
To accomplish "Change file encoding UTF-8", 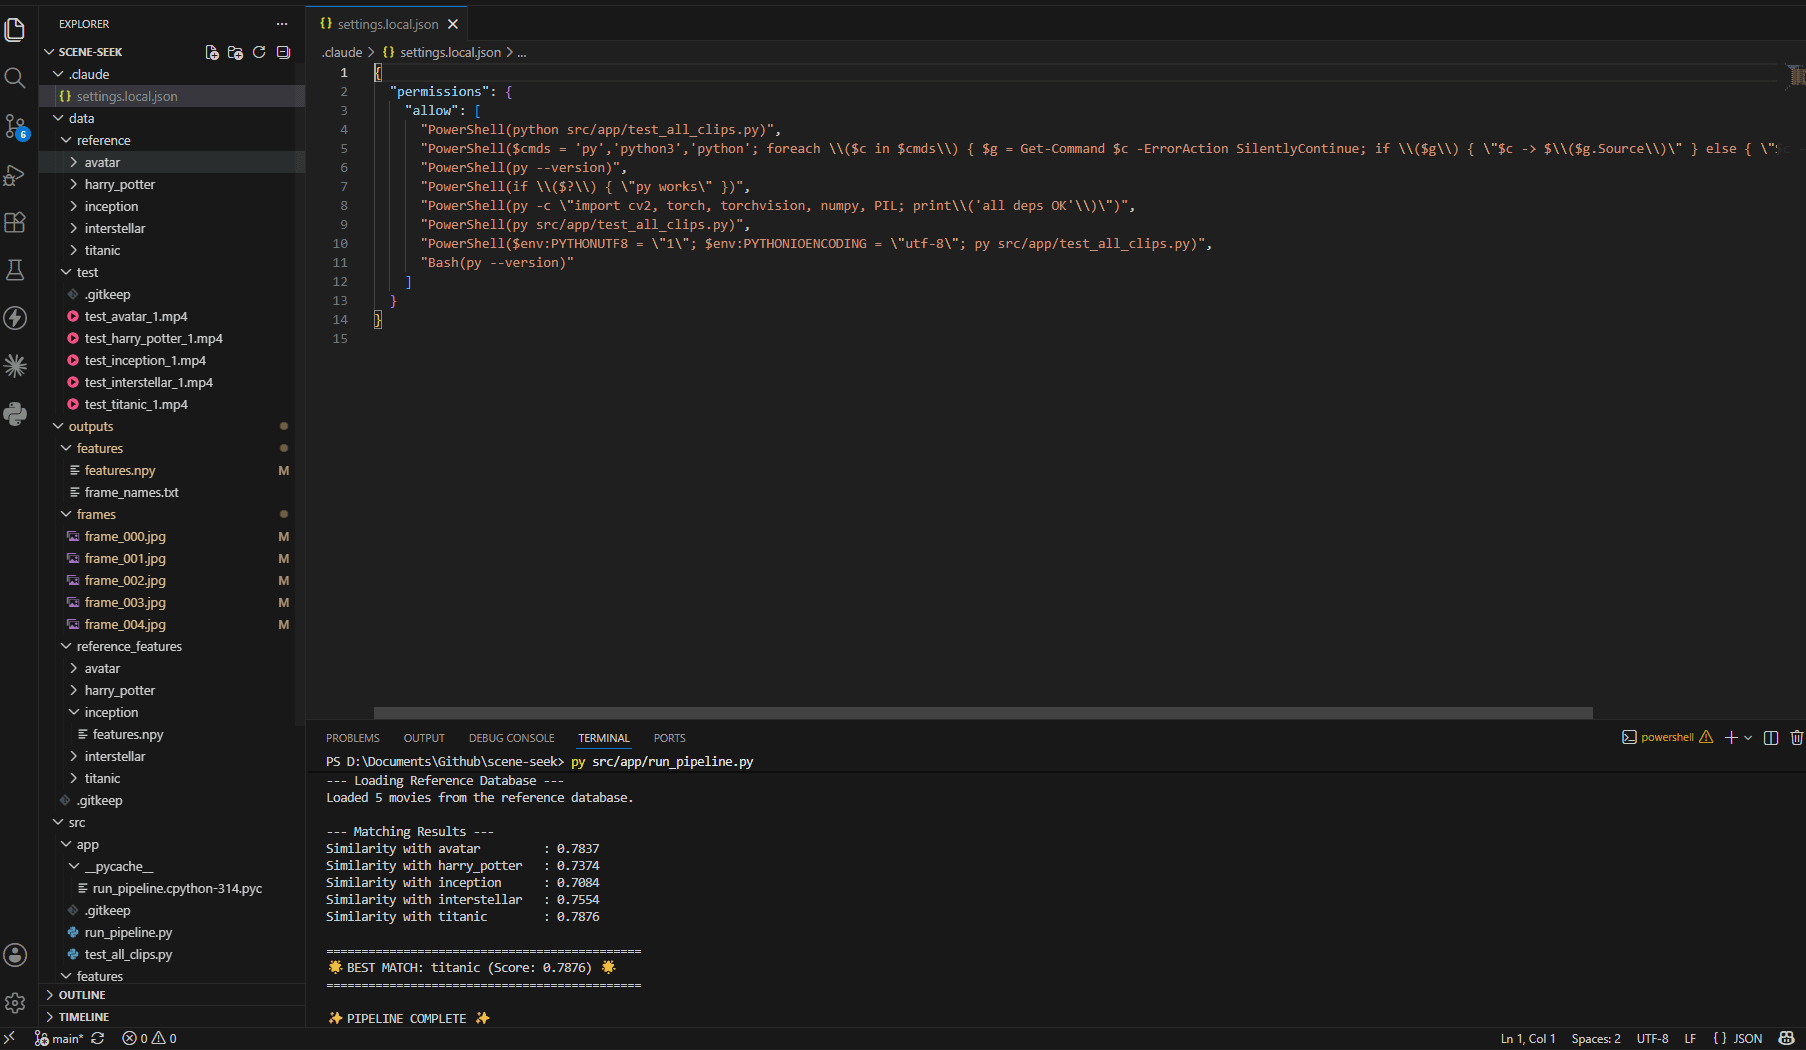I will coord(1652,1038).
